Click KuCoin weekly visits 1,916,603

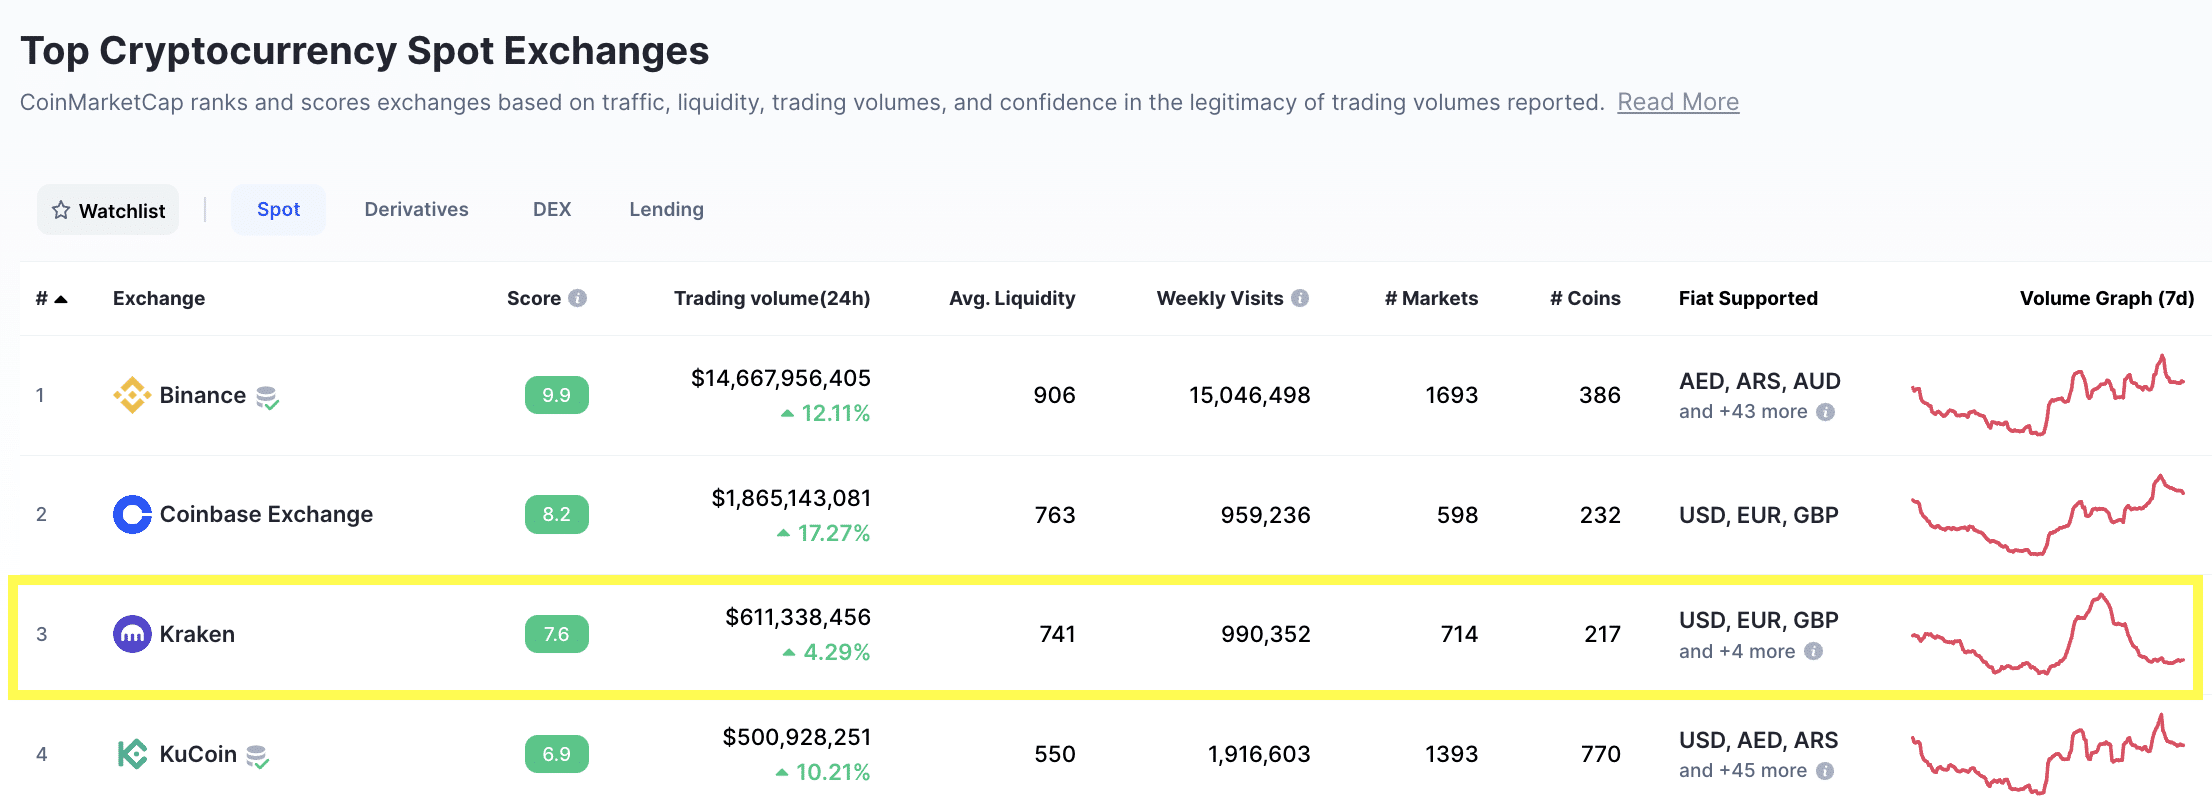(1259, 754)
